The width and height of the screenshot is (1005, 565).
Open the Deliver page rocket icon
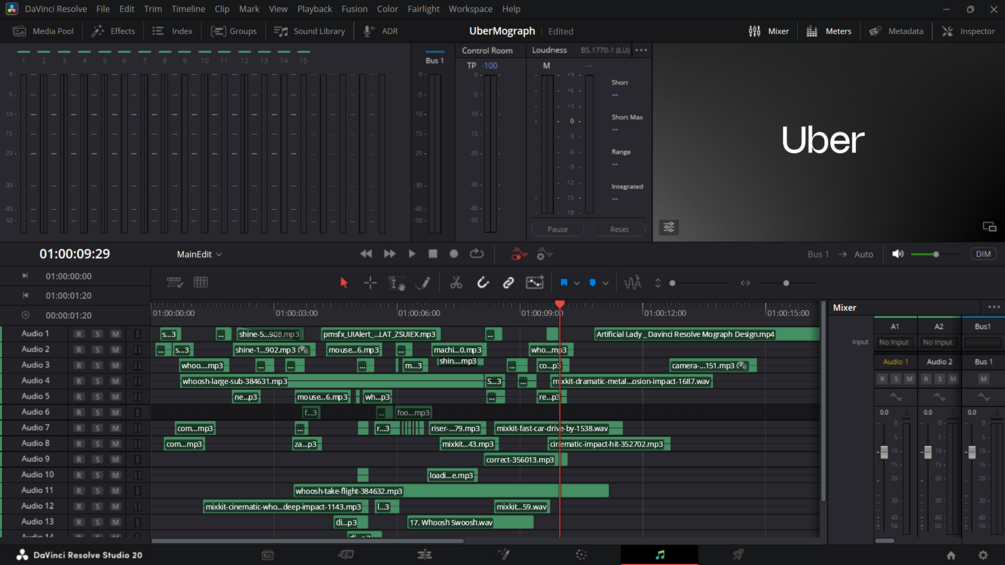pyautogui.click(x=738, y=555)
